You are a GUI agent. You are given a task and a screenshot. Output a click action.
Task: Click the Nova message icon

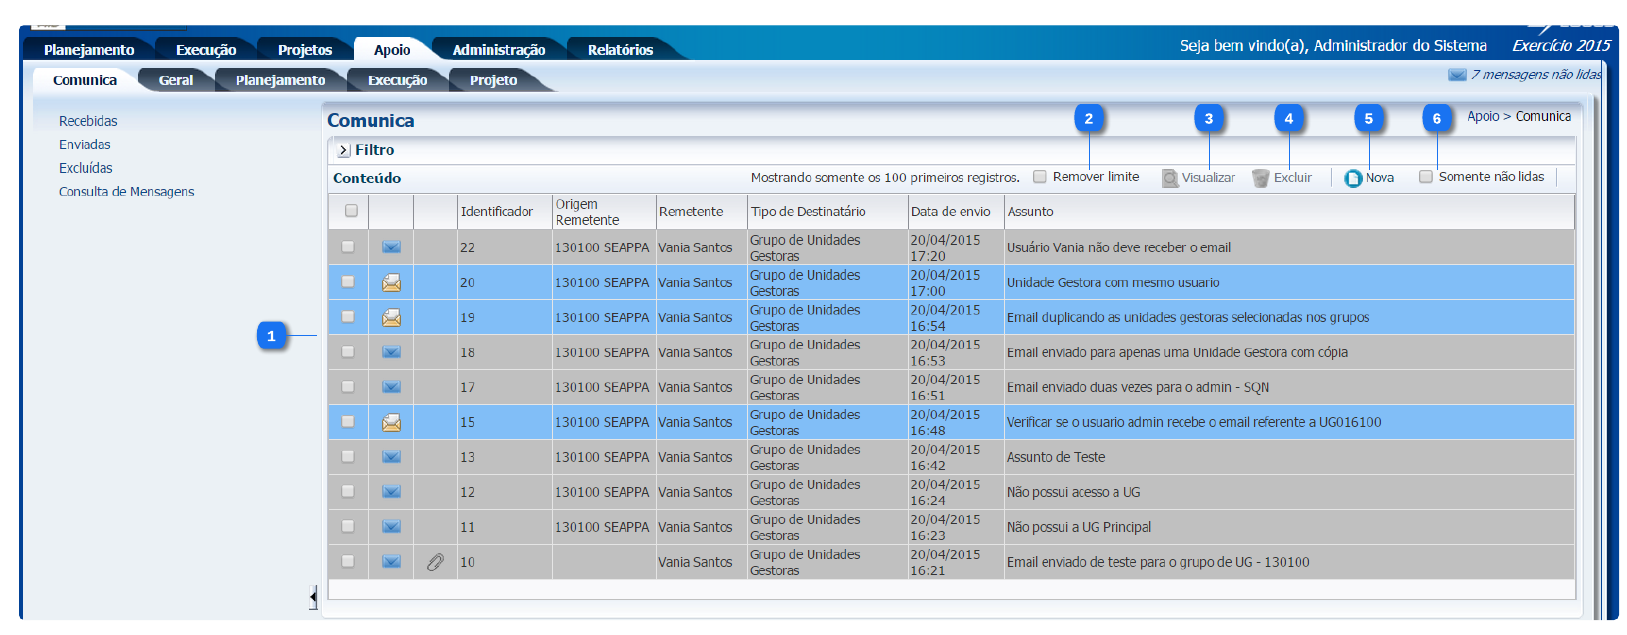(x=1353, y=178)
